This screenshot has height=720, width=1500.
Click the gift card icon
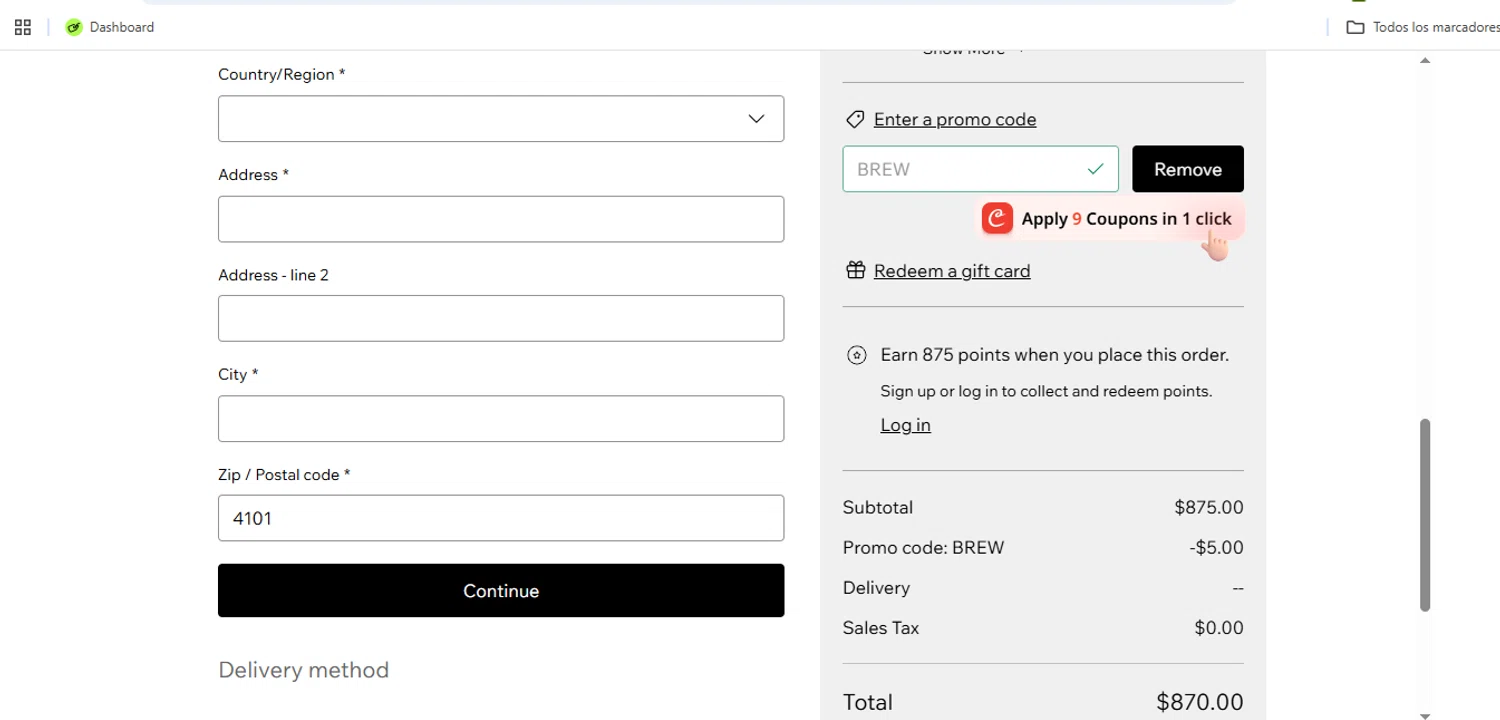[855, 271]
